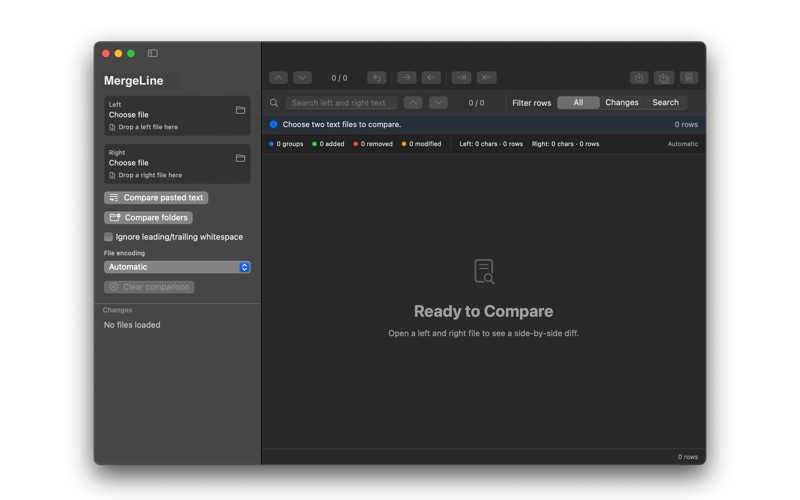Click the "0 modified" orange indicator

click(x=421, y=144)
